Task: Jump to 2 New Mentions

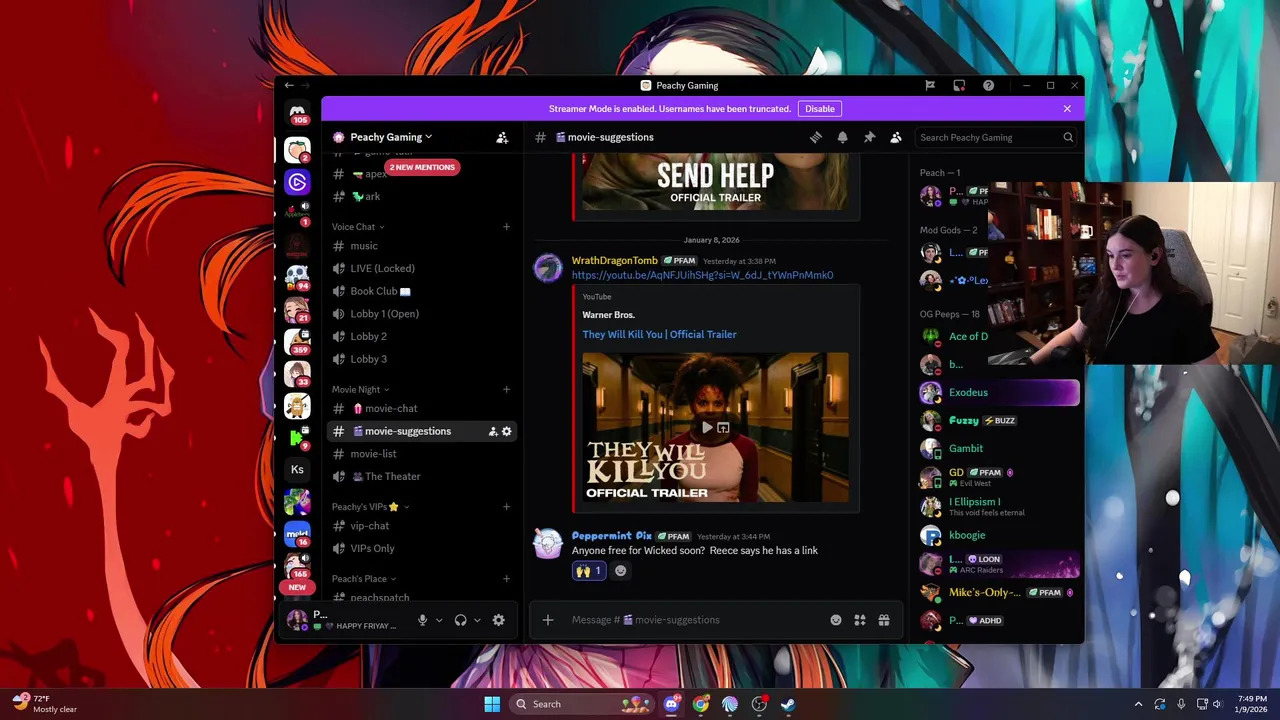Action: [422, 167]
